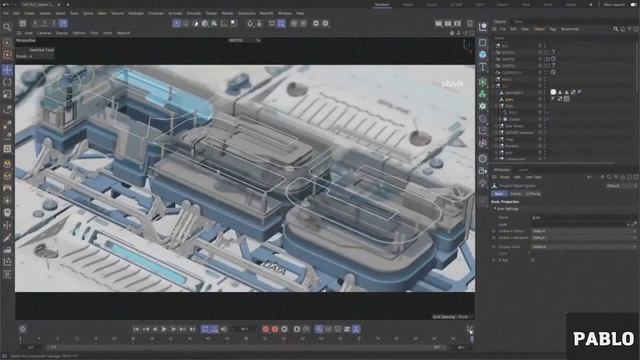640x360 pixels.
Task: Click the play sound speaker icon
Action: point(224,329)
